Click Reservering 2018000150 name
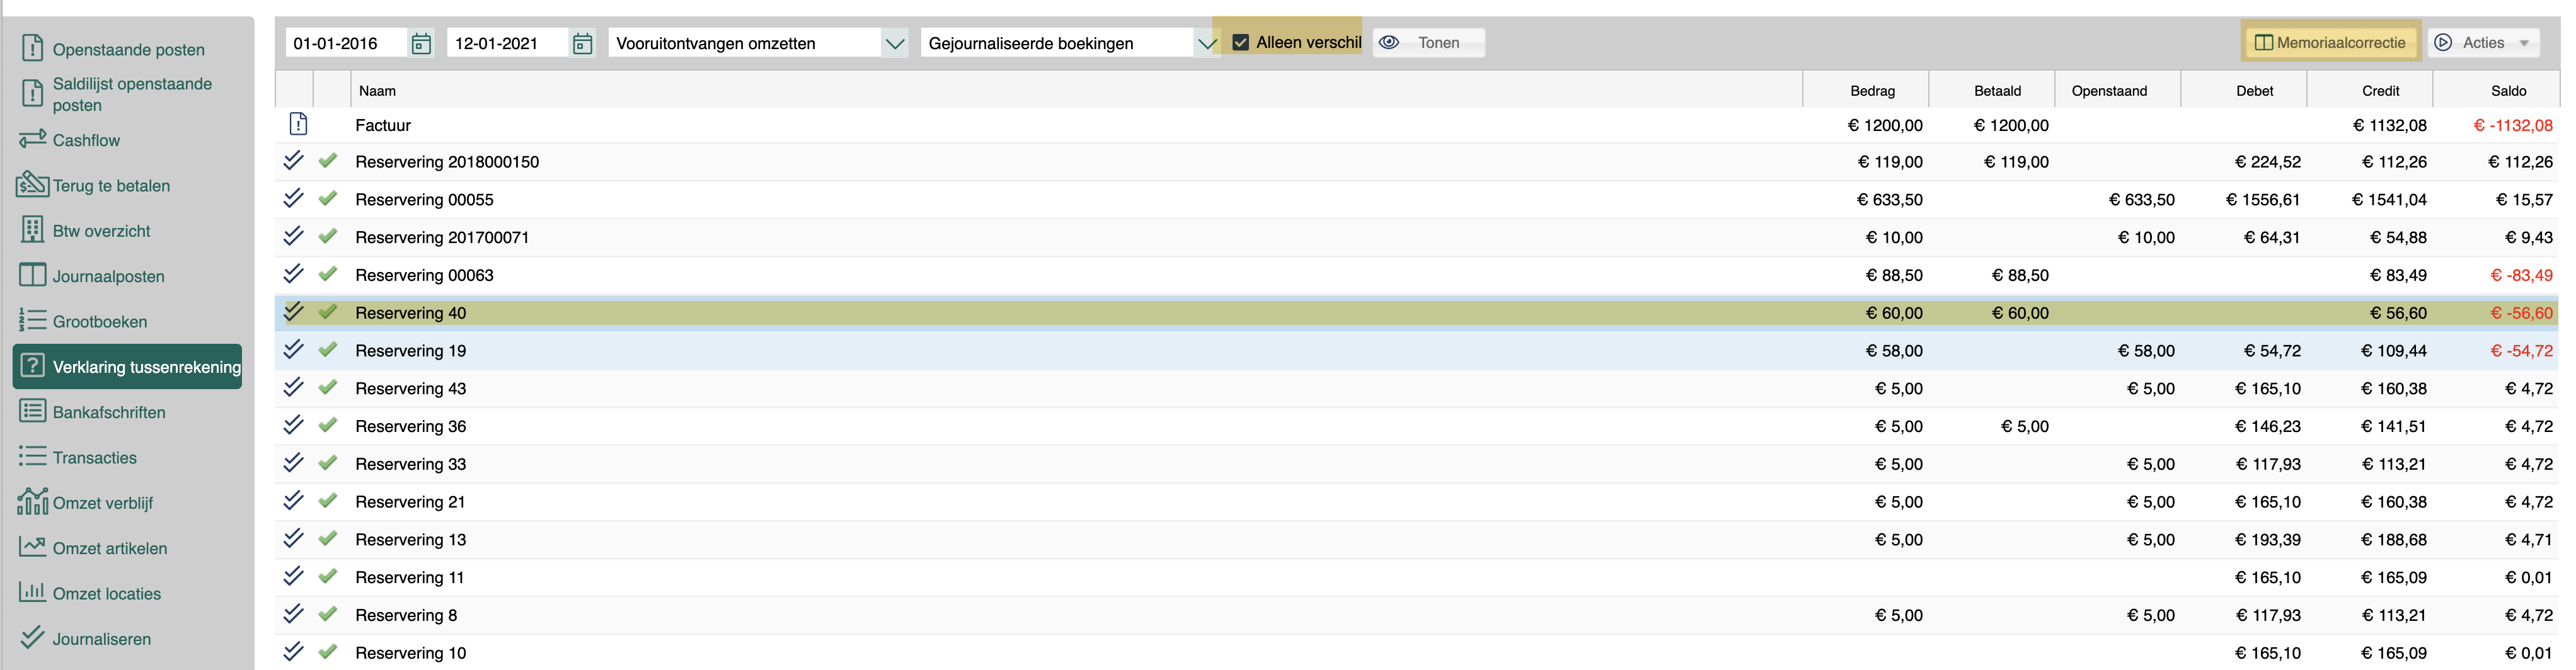The width and height of the screenshot is (2576, 670). point(447,162)
